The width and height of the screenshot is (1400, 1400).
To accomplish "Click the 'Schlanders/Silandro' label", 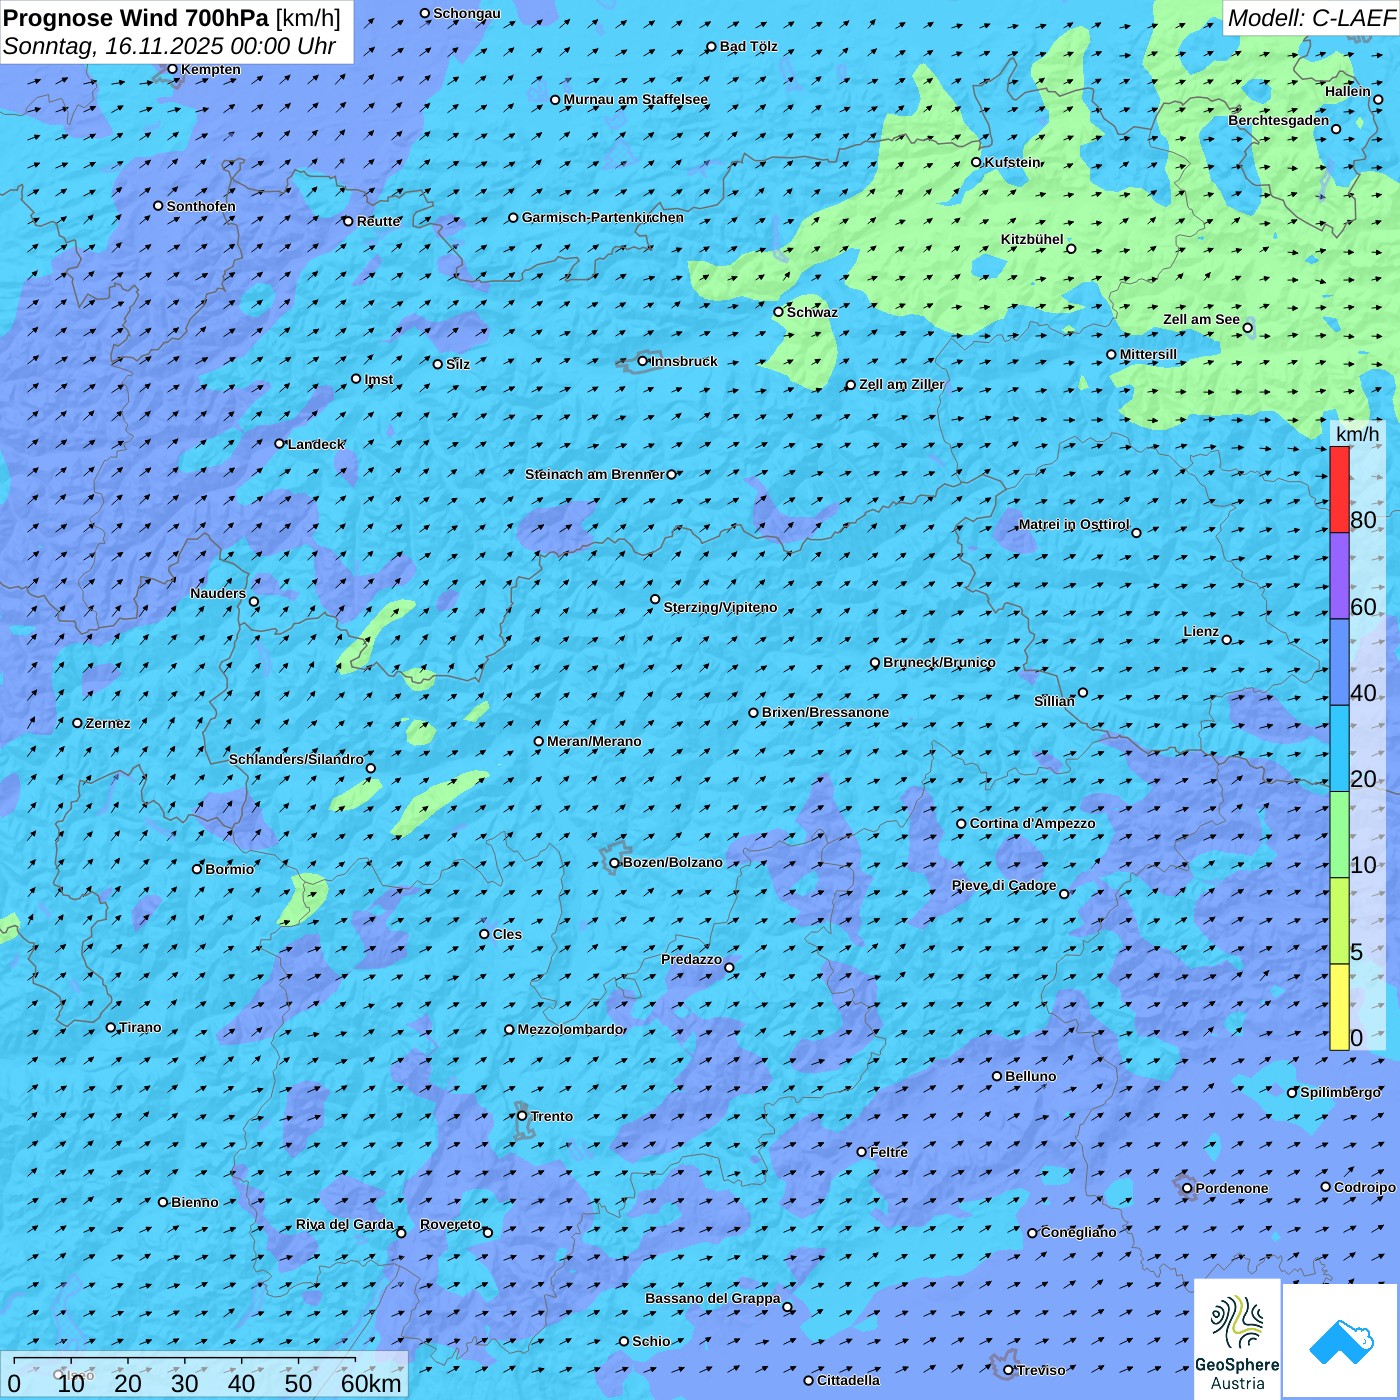I will tap(296, 759).
